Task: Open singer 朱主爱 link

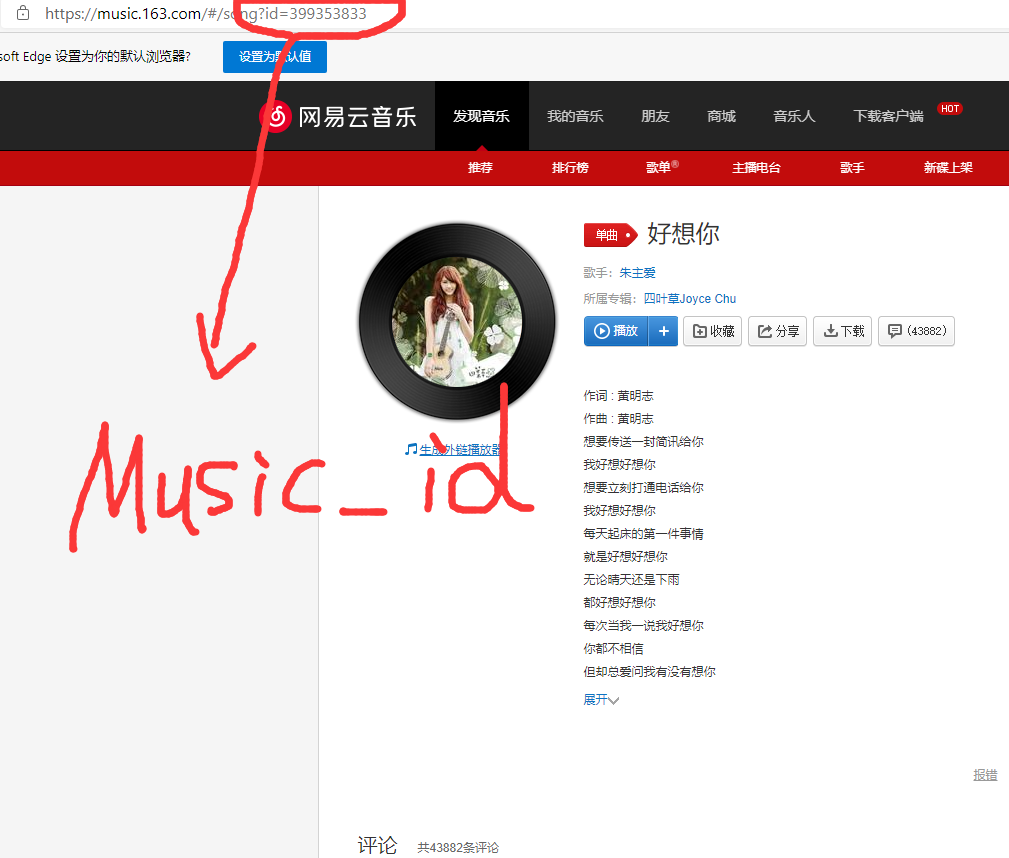Action: [x=637, y=273]
